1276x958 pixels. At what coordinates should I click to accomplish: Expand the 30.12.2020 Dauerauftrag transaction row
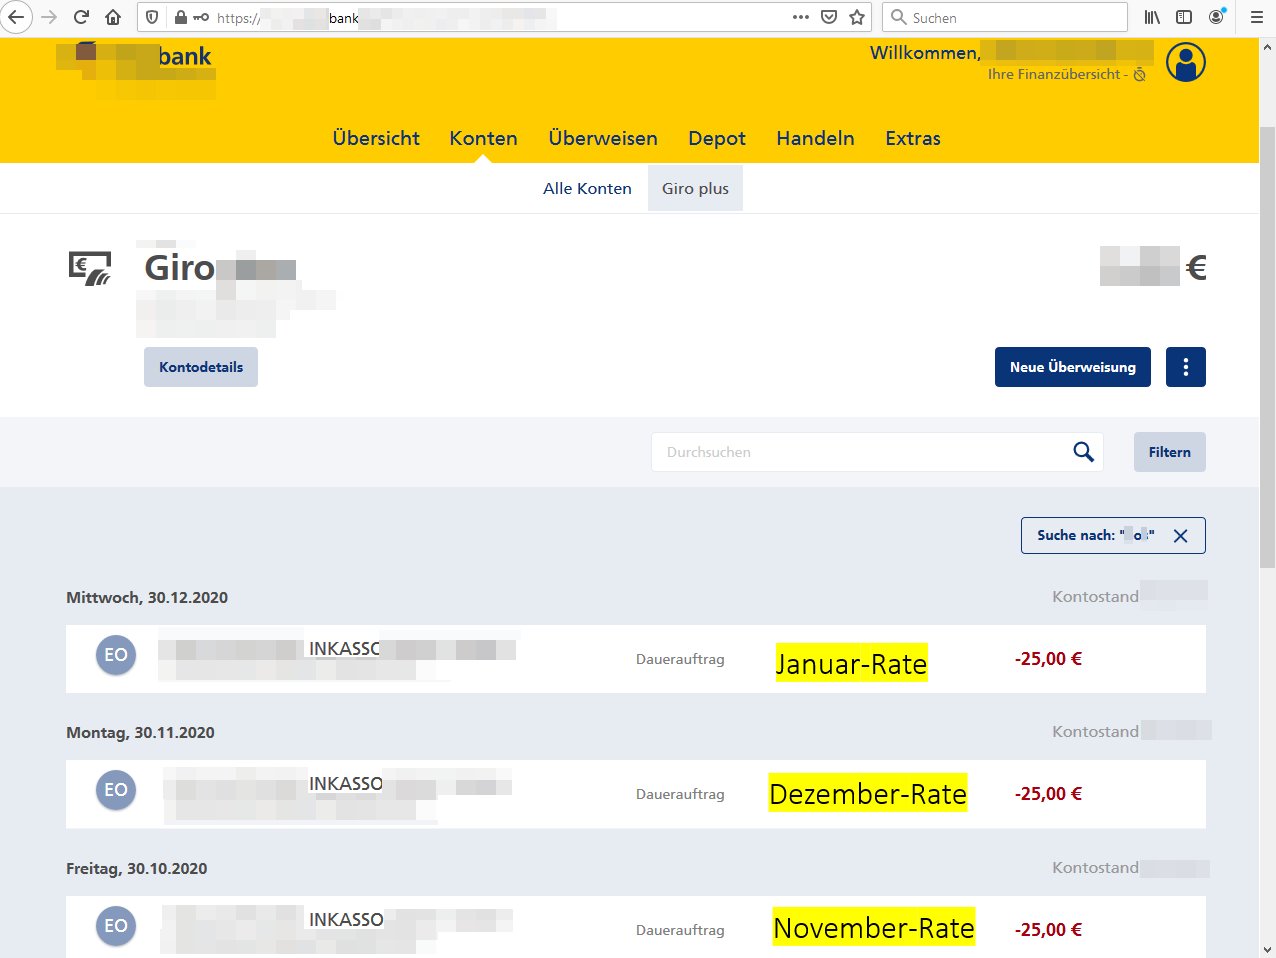(635, 659)
